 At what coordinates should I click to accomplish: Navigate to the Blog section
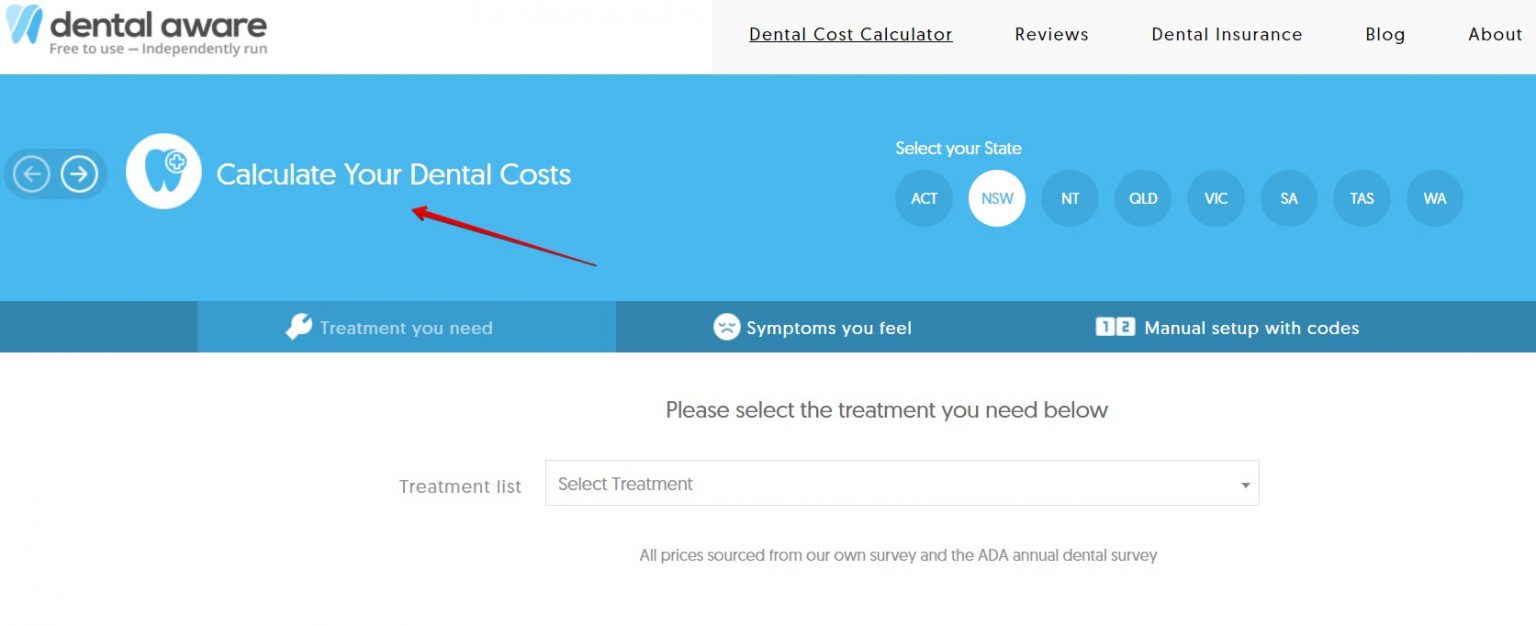tap(1385, 34)
